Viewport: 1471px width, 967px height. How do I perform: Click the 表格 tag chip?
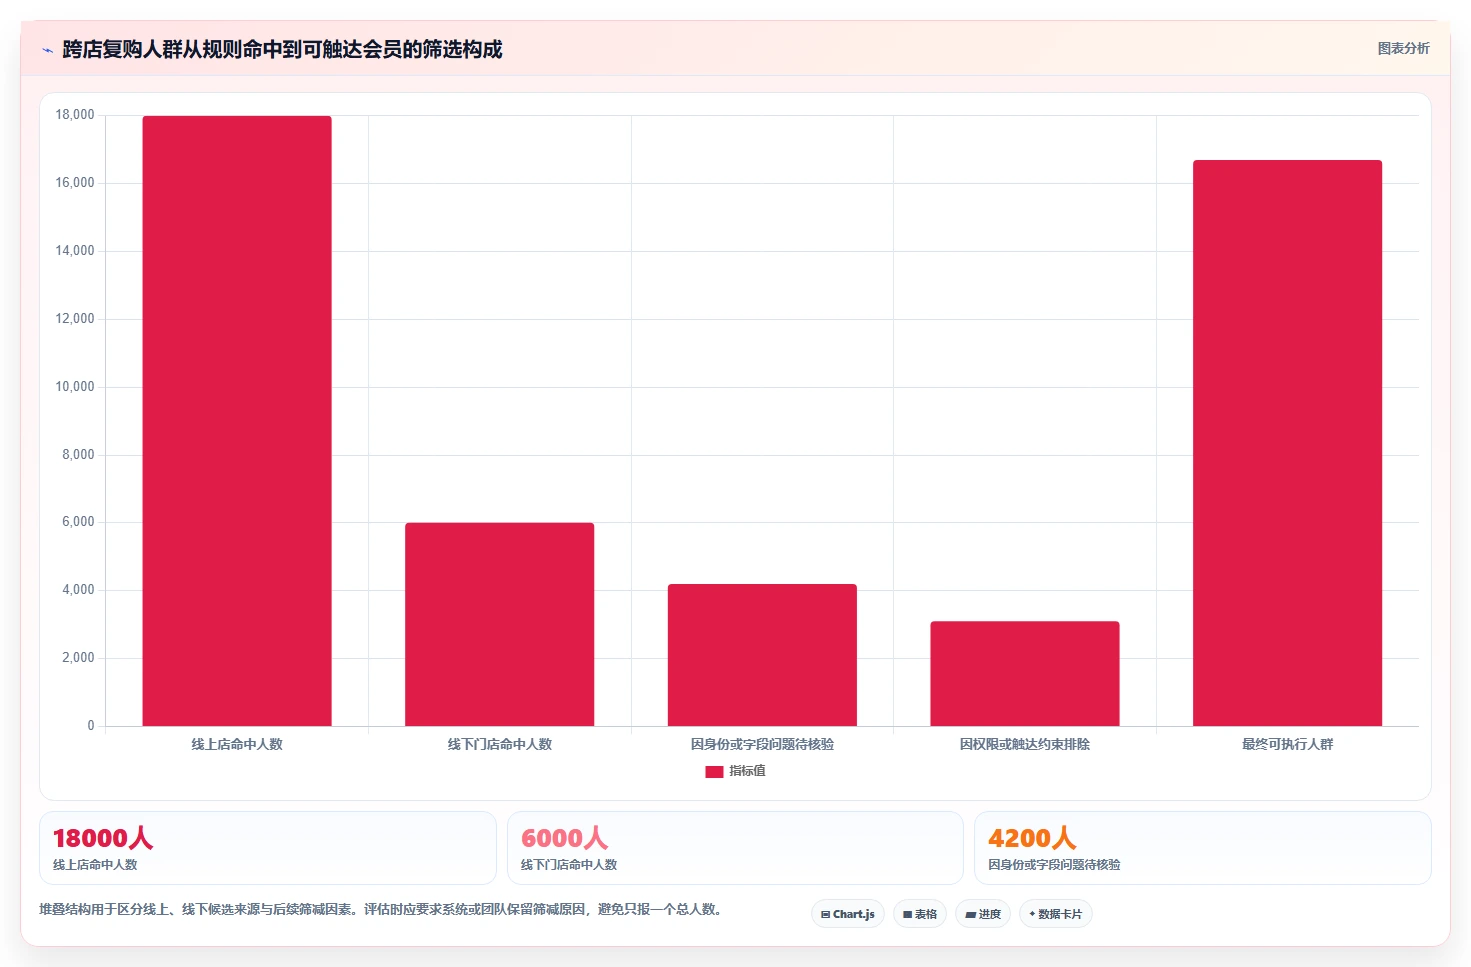[x=920, y=914]
